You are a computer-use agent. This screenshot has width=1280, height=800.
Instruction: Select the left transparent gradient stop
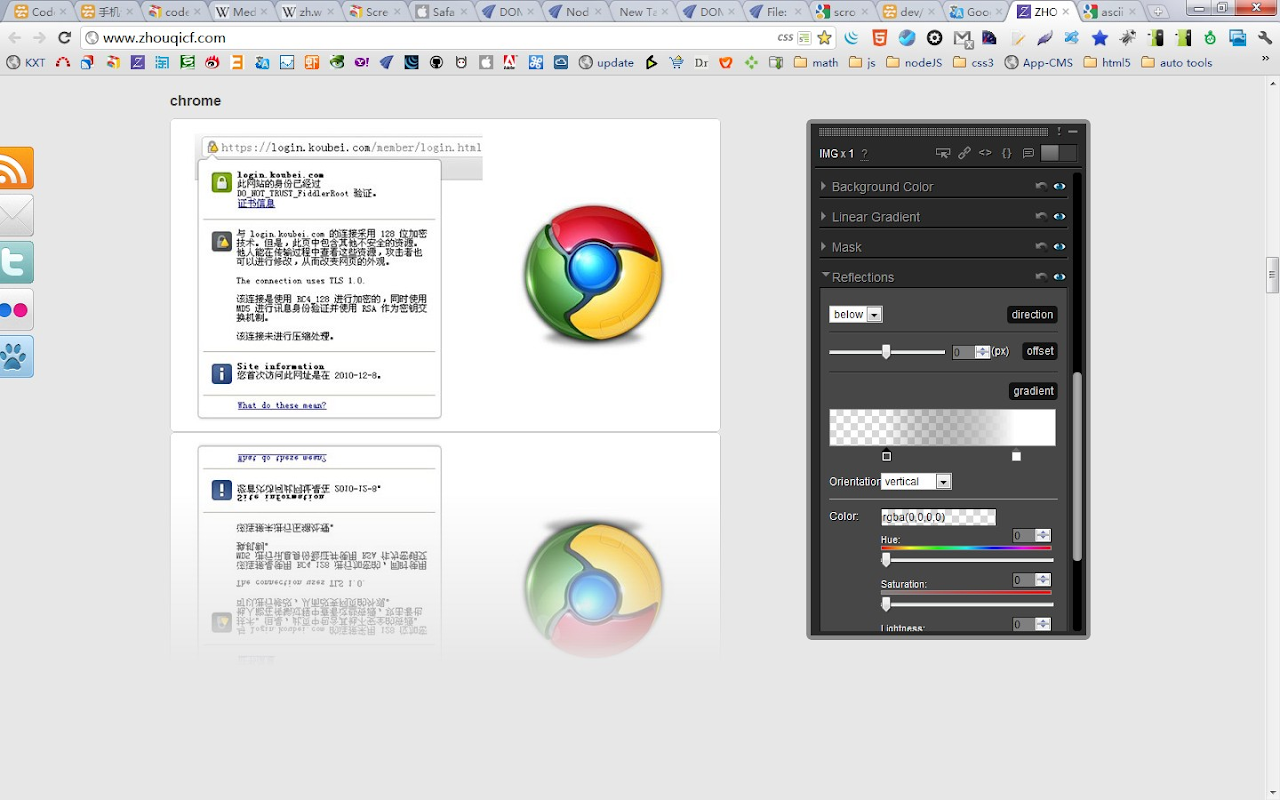pyautogui.click(x=886, y=456)
